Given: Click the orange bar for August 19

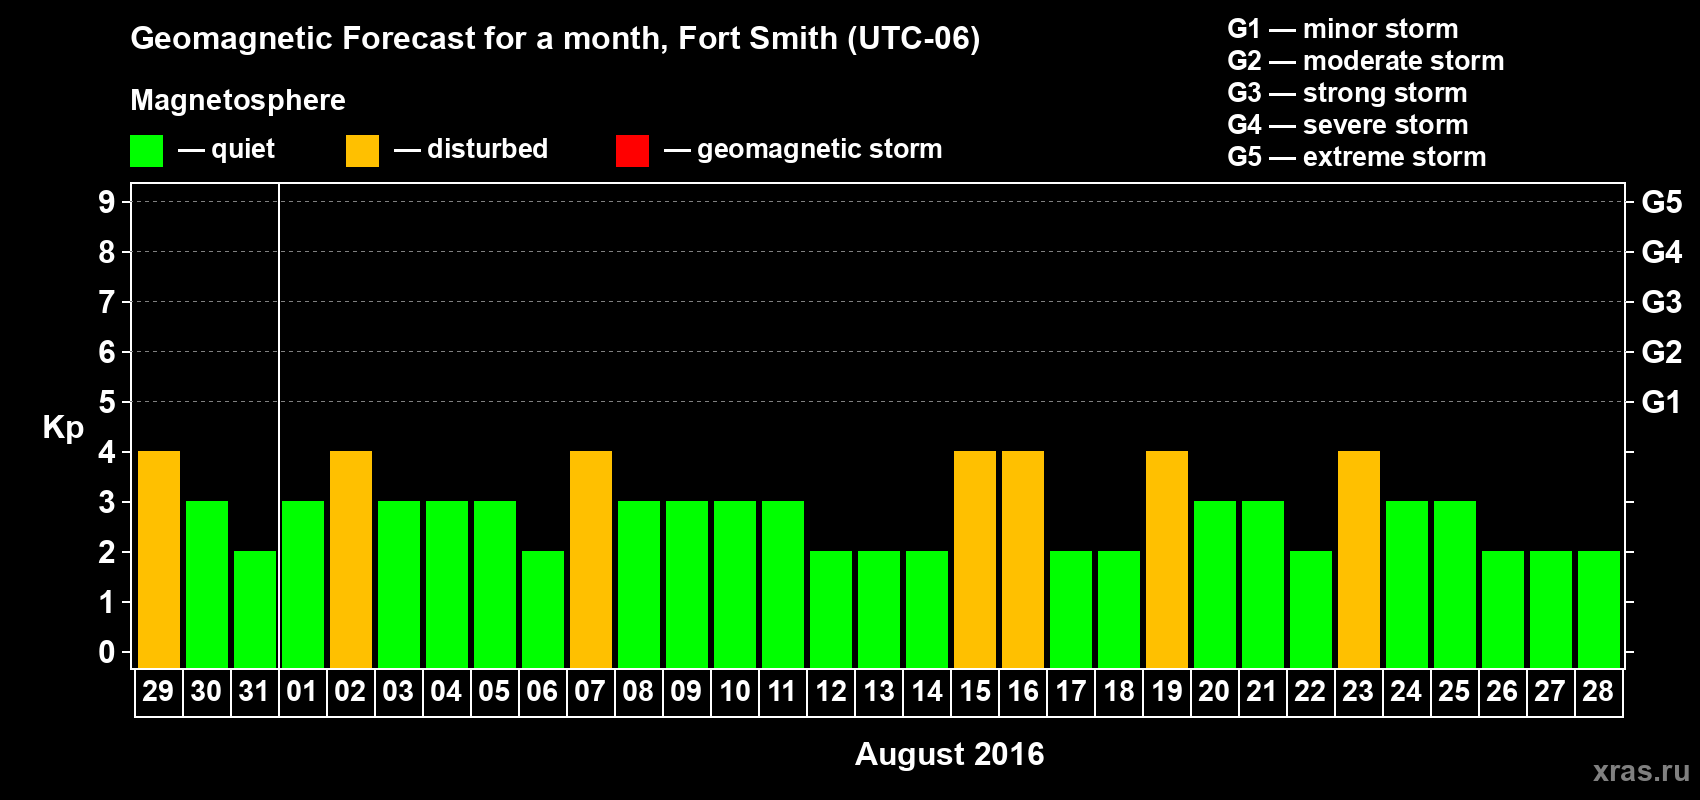Looking at the screenshot, I should [x=1167, y=559].
